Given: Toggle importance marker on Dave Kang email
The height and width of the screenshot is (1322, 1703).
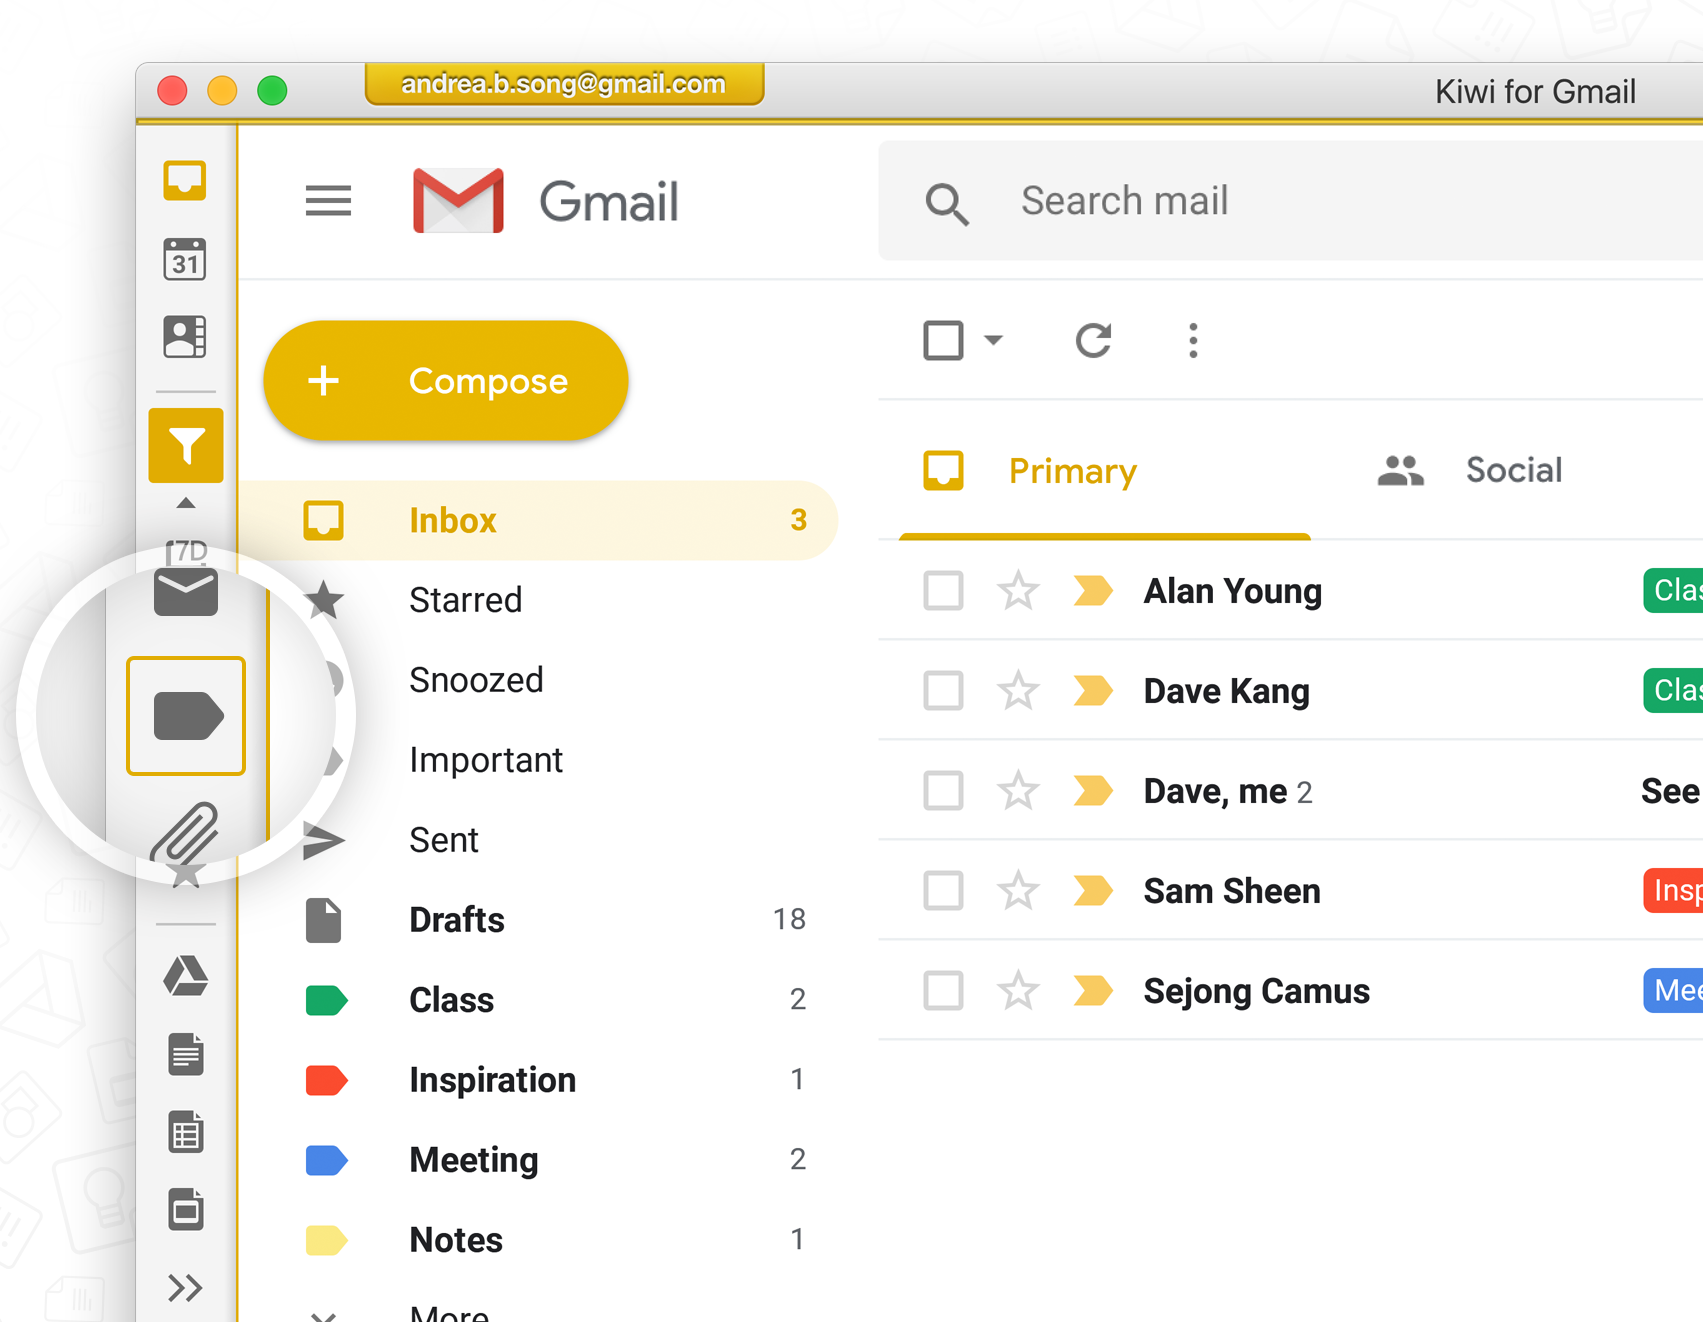Looking at the screenshot, I should click(x=1093, y=691).
